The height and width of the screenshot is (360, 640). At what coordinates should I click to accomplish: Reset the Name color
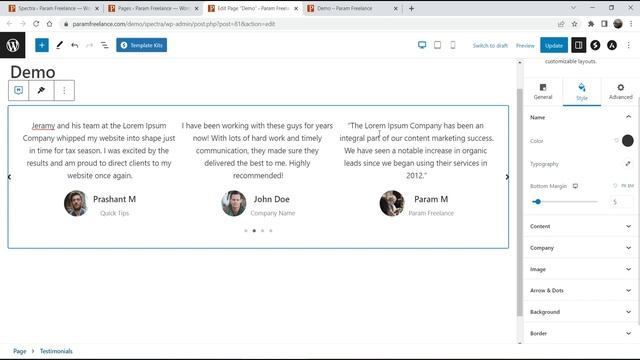point(616,141)
